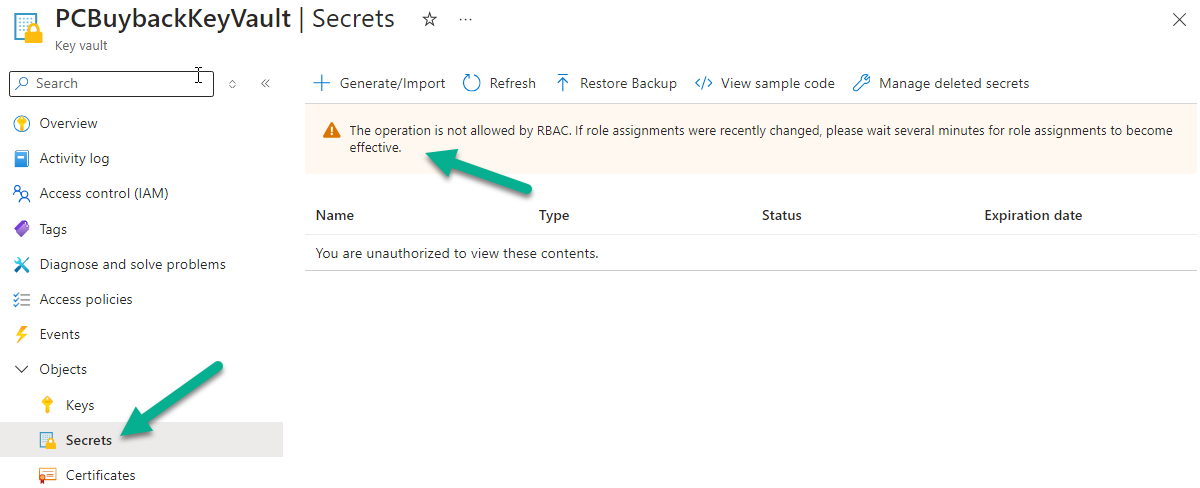The height and width of the screenshot is (488, 1200).
Task: Click the yellow Keys icon
Action: (47, 405)
